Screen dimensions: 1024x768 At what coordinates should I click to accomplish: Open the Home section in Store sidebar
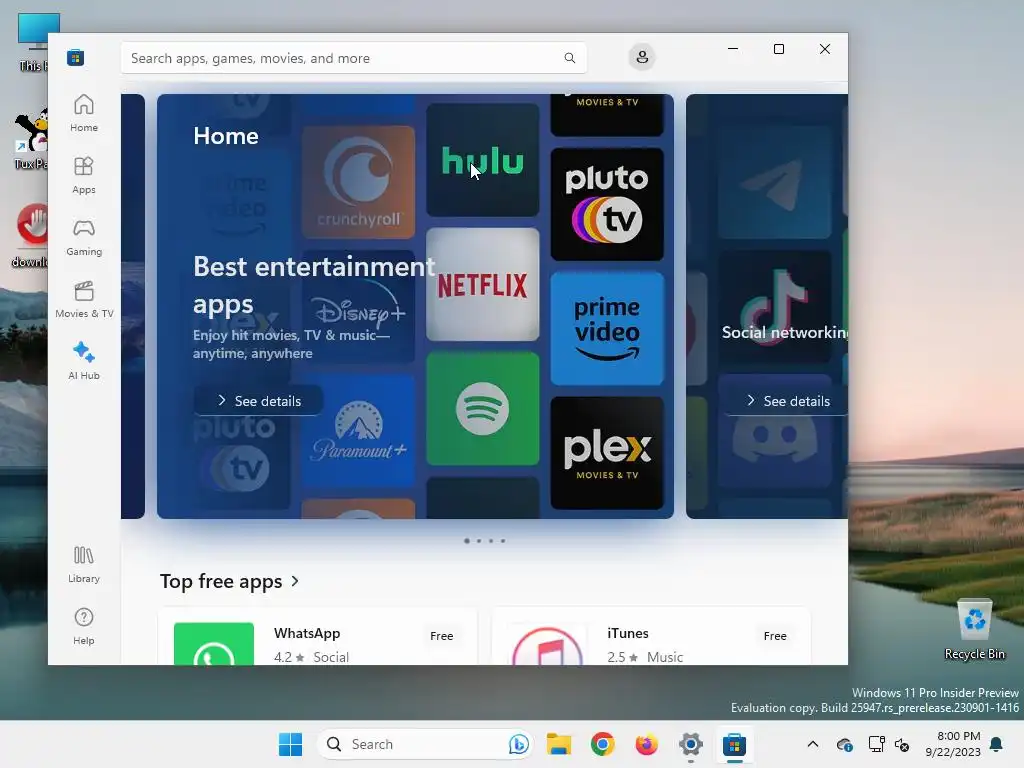(84, 113)
